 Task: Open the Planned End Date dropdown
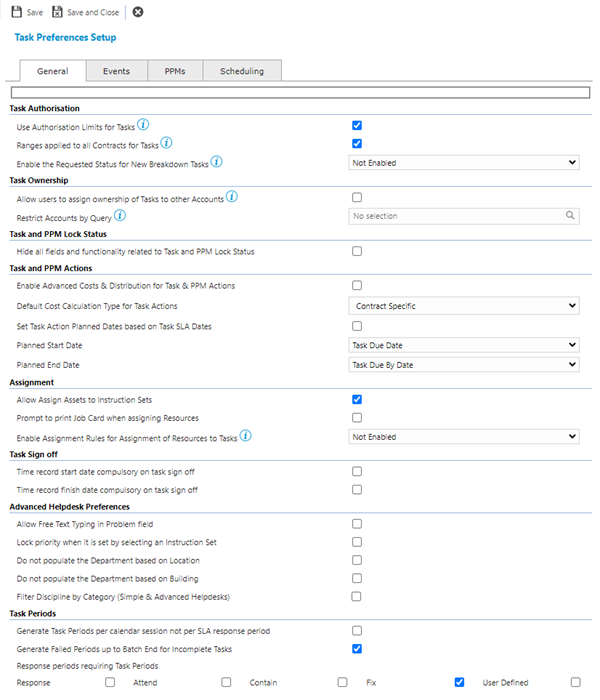[464, 365]
